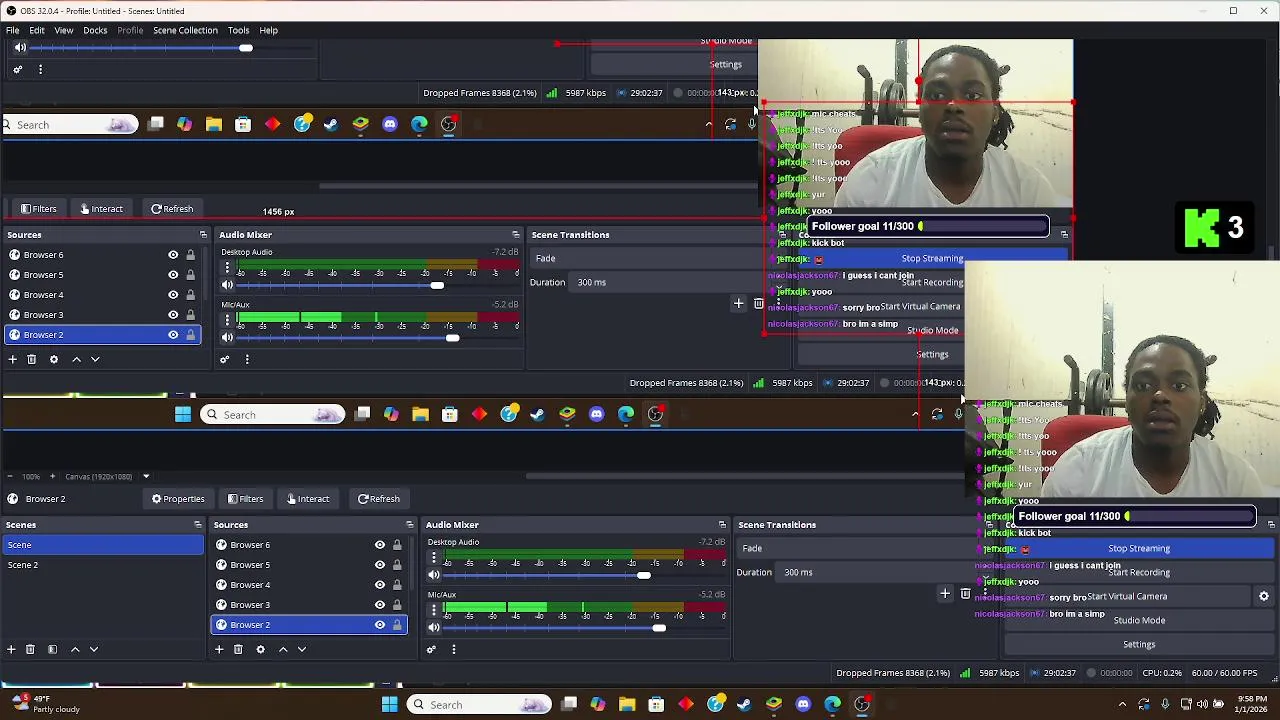Viewport: 1280px width, 720px height.
Task: Open the File menu
Action: pyautogui.click(x=13, y=30)
